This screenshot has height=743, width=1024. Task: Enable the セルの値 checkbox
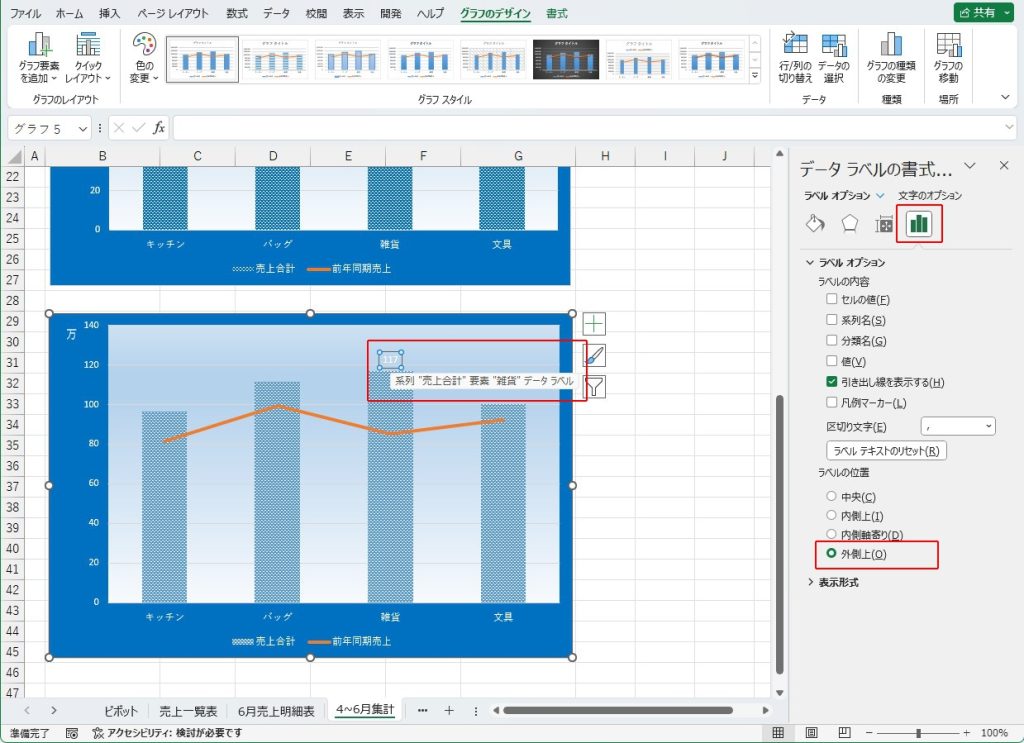[832, 299]
